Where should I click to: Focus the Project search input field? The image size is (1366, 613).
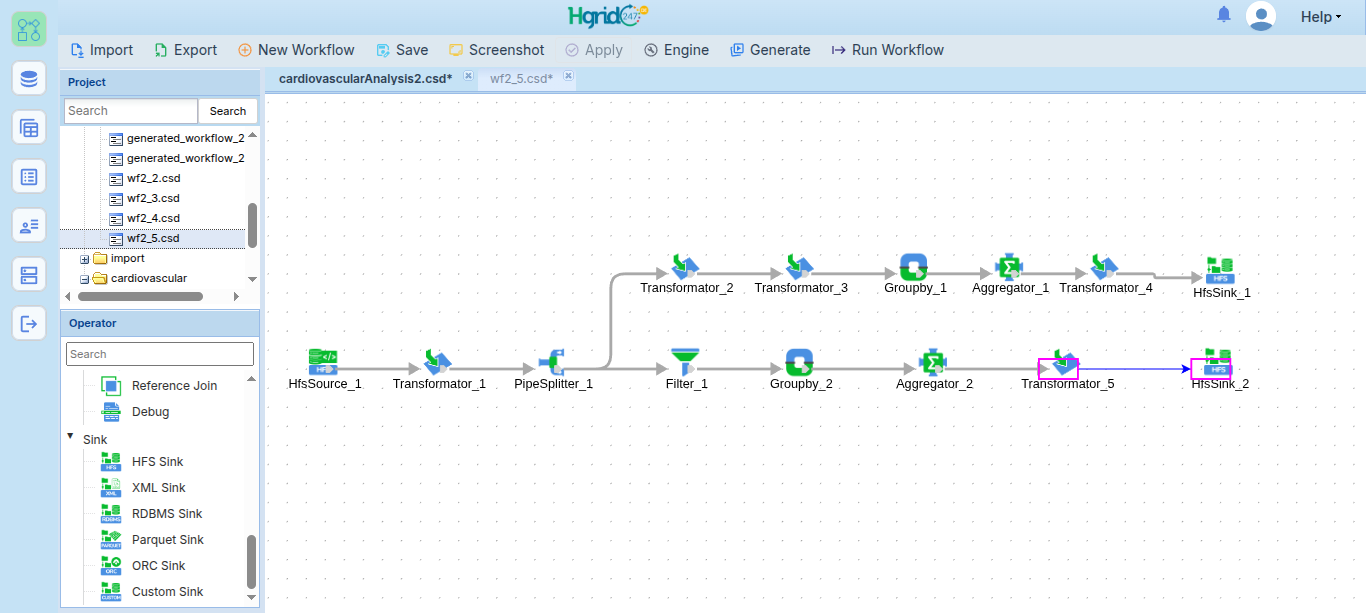[131, 111]
